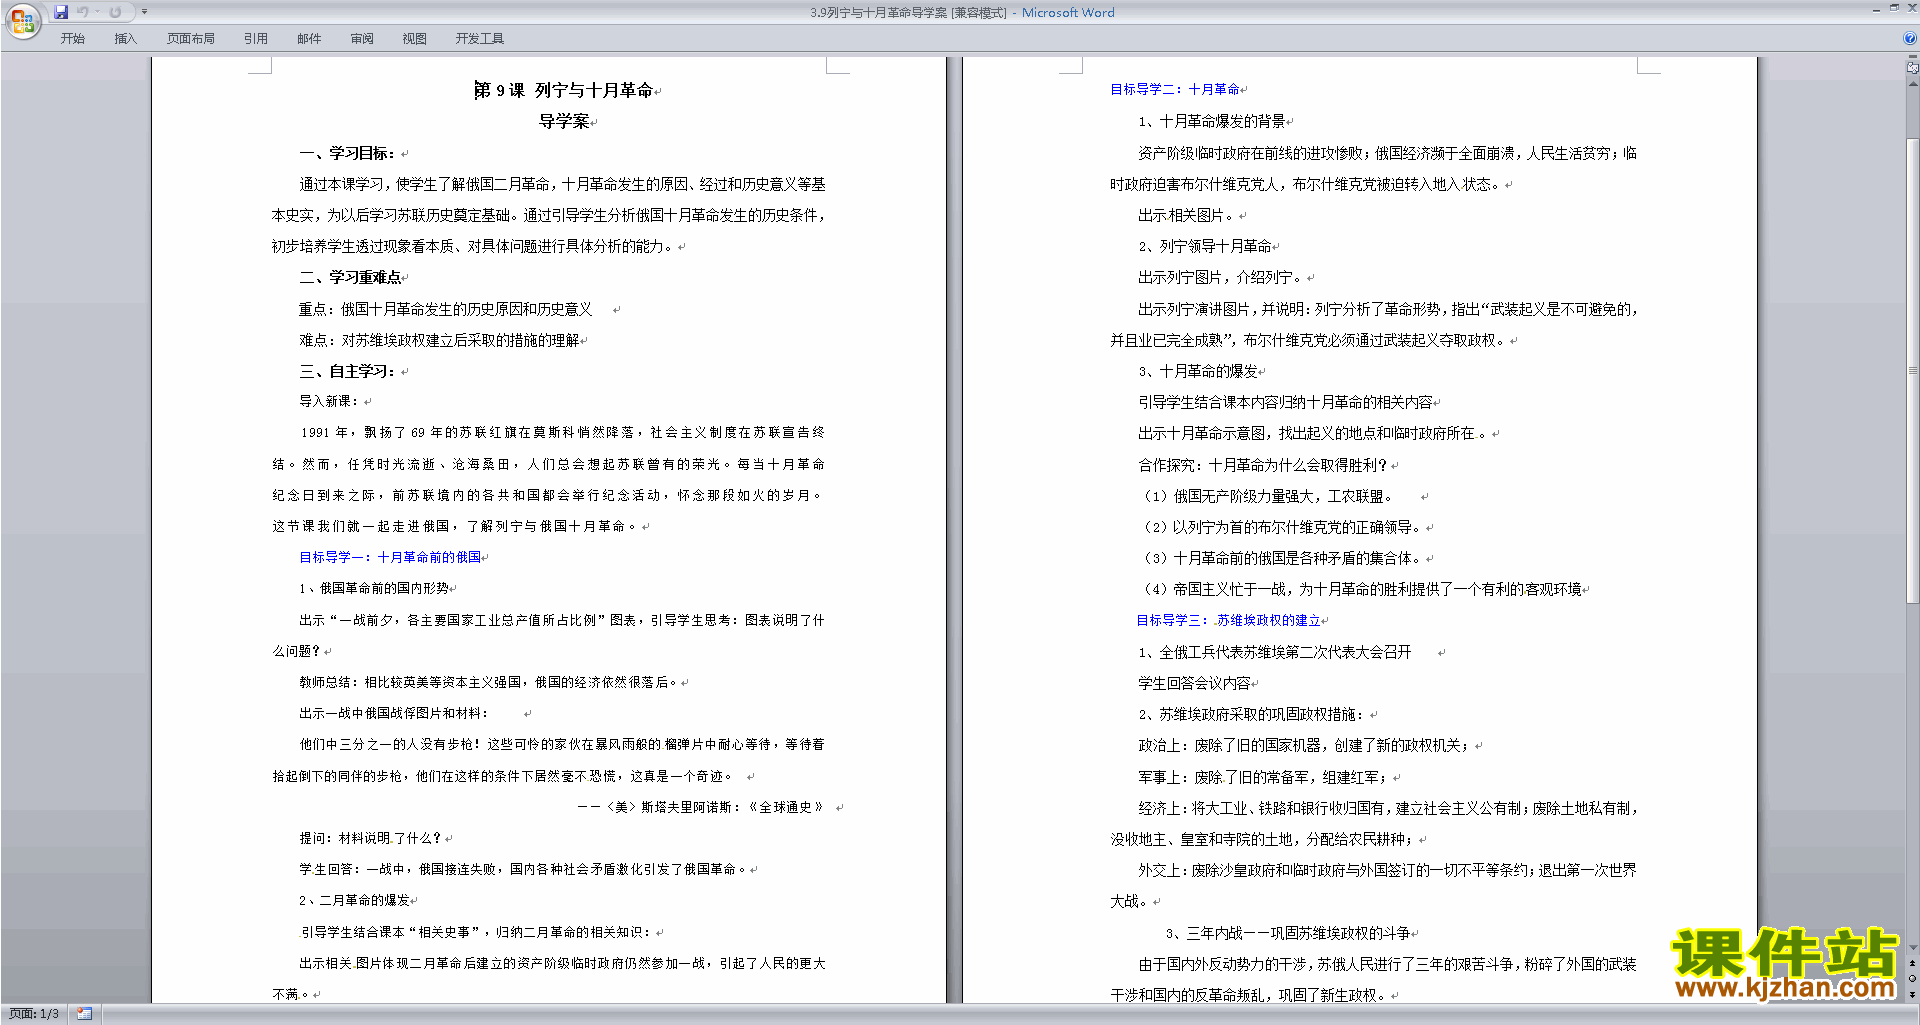Click the '导学案' subtitle line

click(x=564, y=121)
